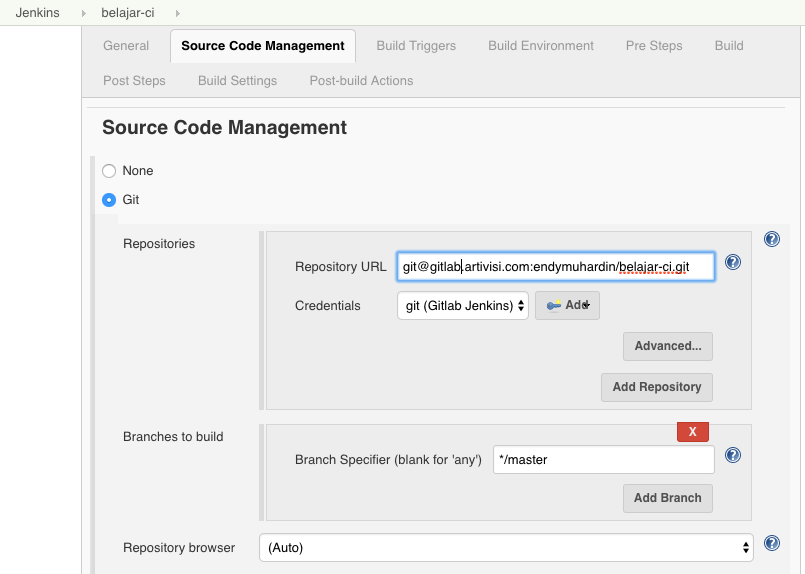Switch to the Pre Steps tab
This screenshot has width=805, height=574.
[x=654, y=46]
